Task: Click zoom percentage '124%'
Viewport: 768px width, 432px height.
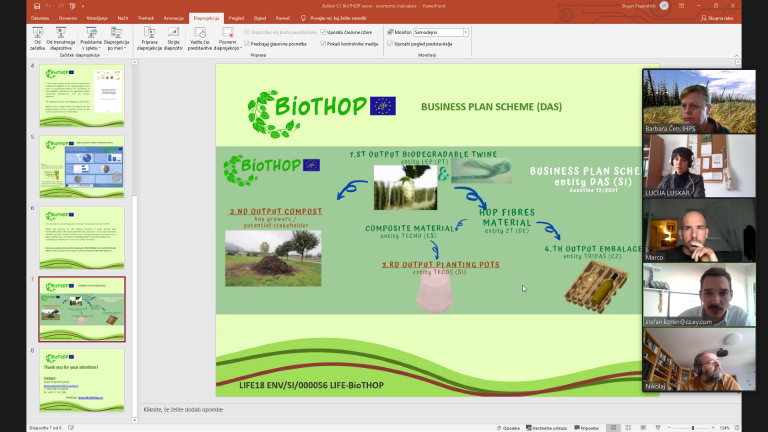Action: click(724, 428)
